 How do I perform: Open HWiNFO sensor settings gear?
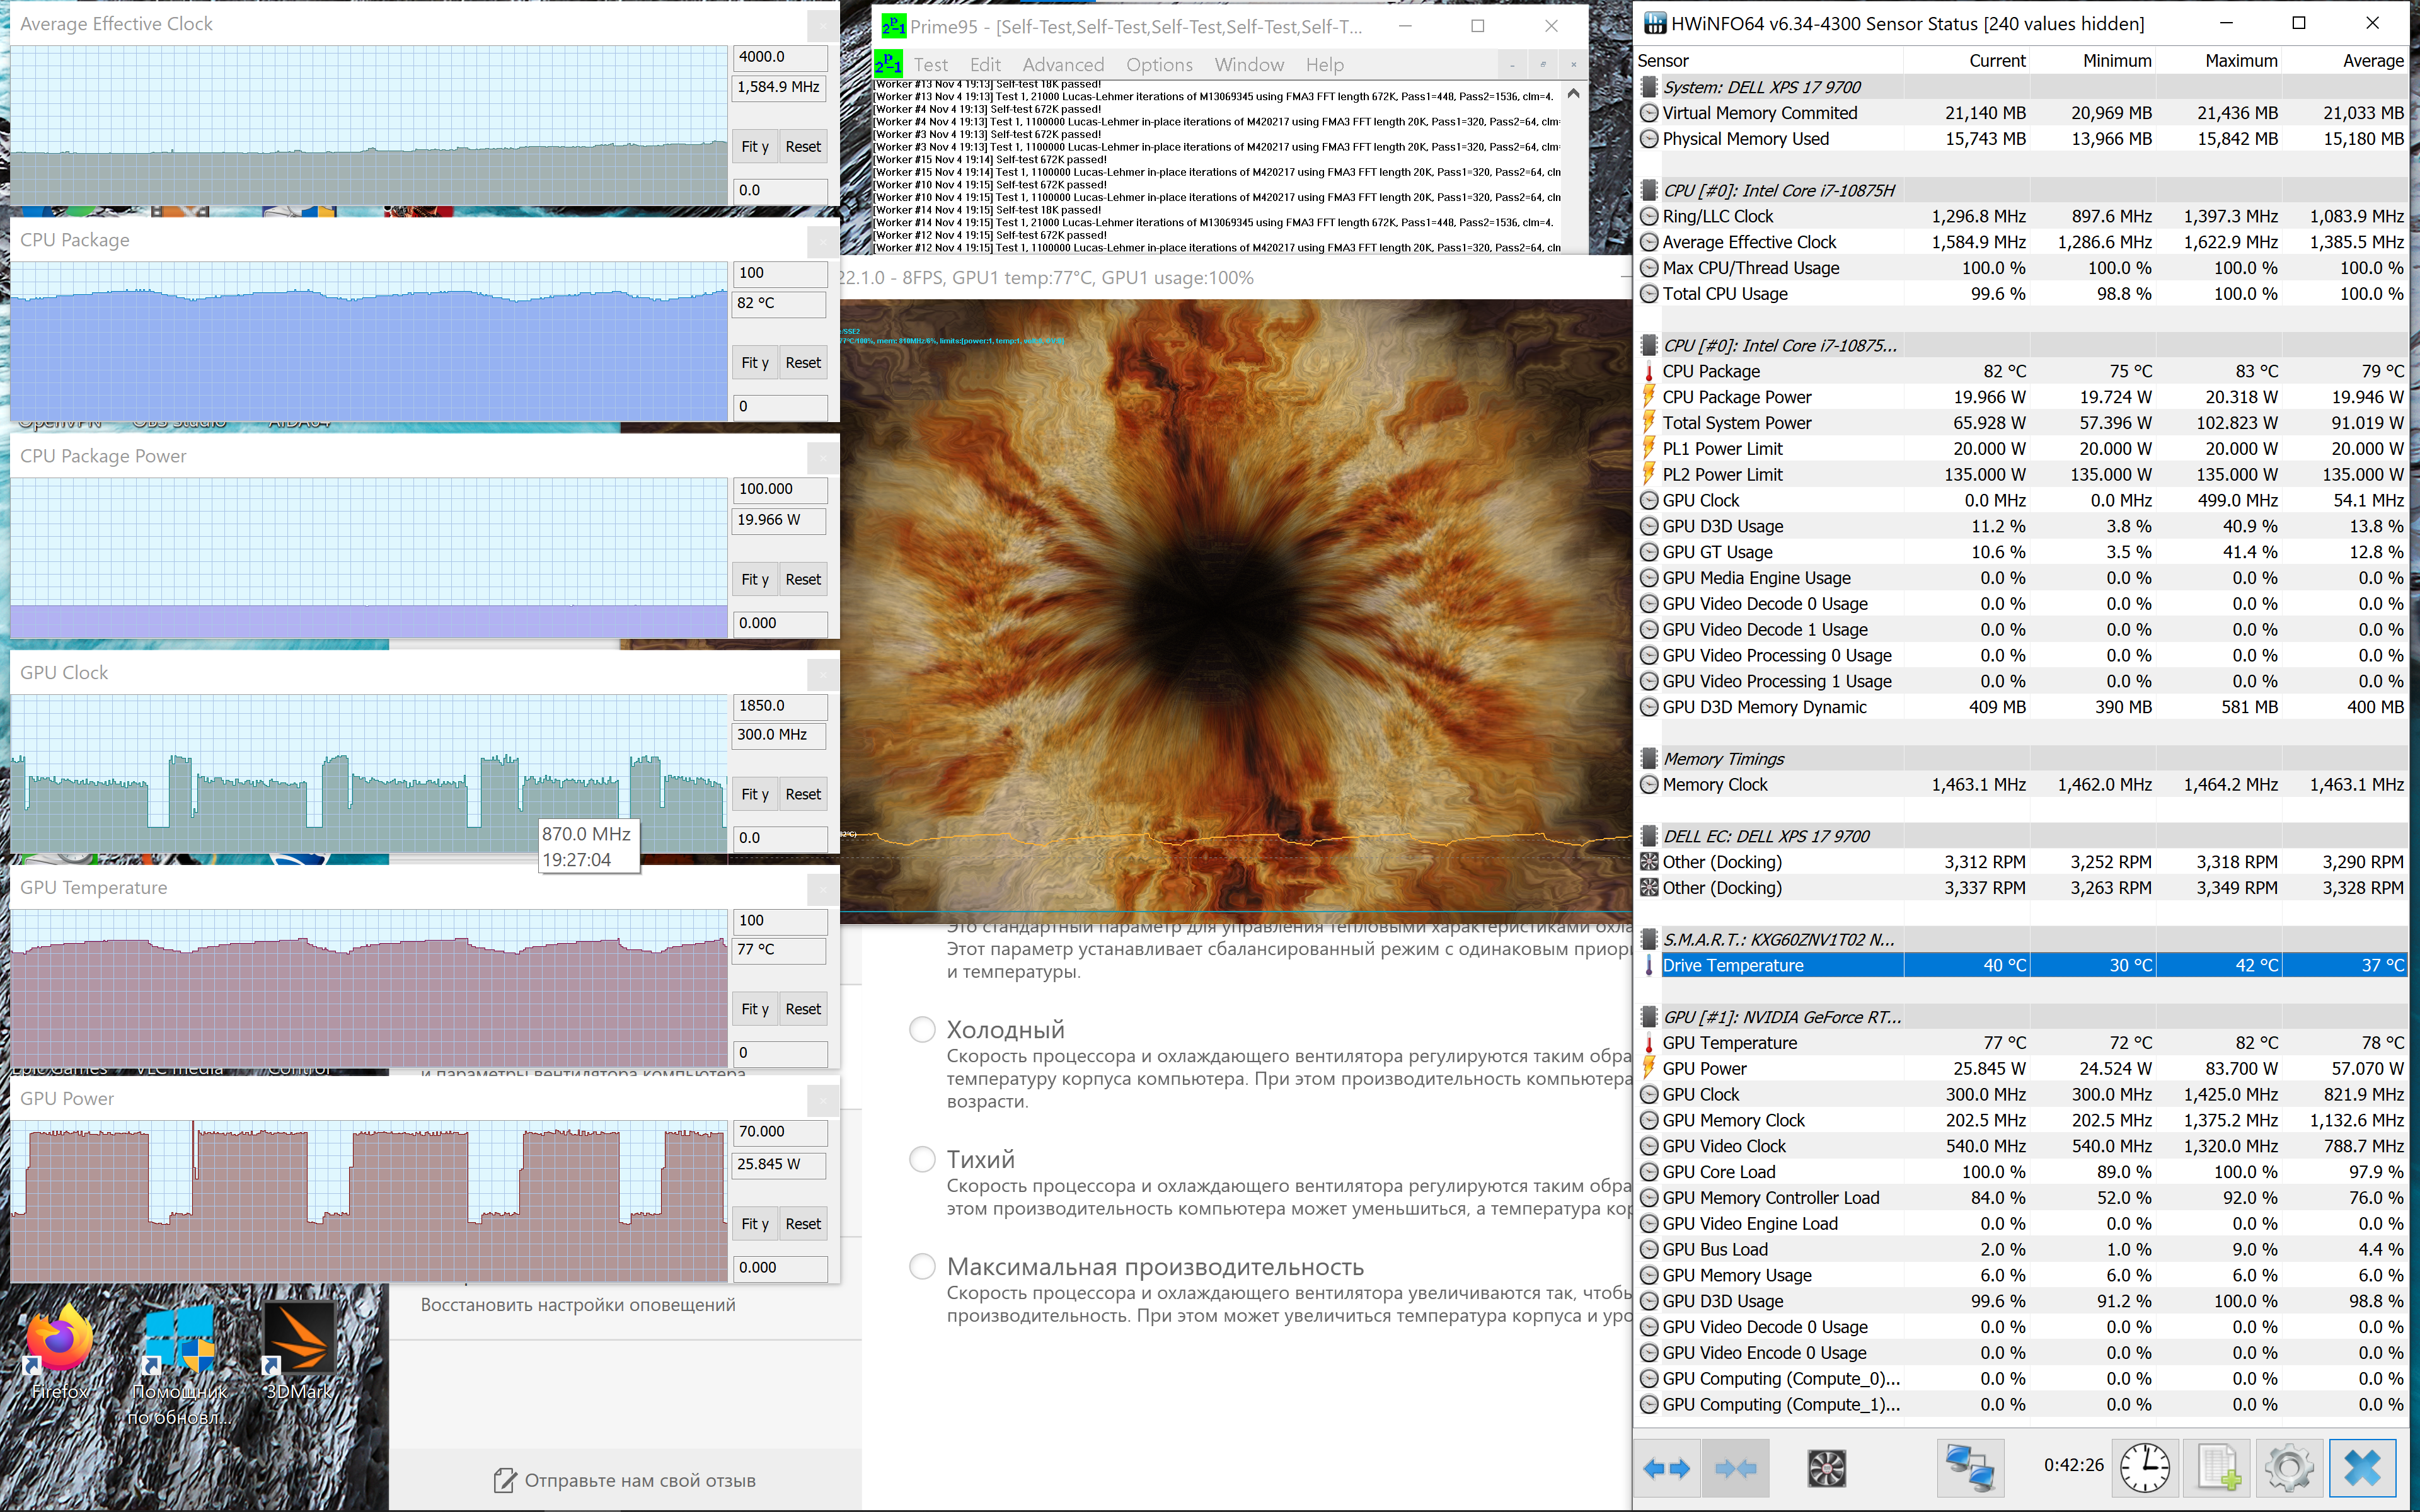point(2289,1468)
